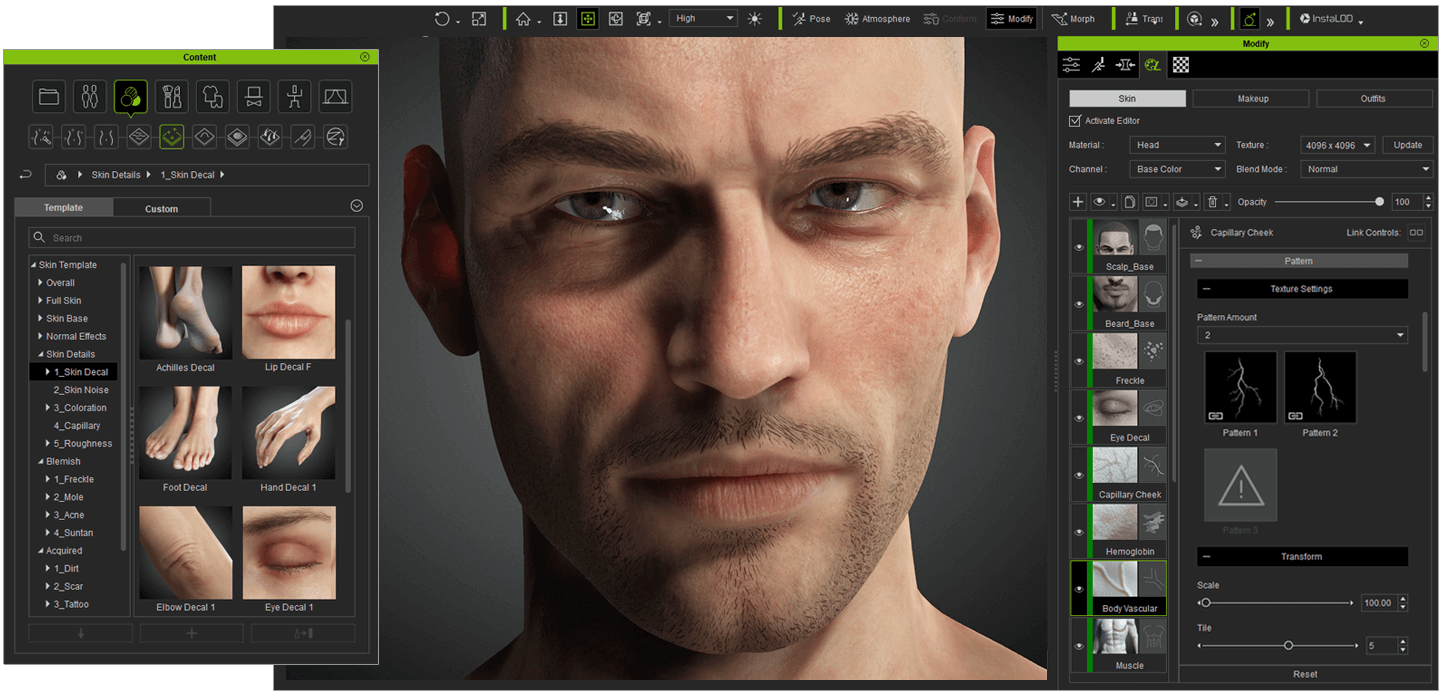Select the Stage content category icon
Screen dimensions: 1440x699
(335, 96)
